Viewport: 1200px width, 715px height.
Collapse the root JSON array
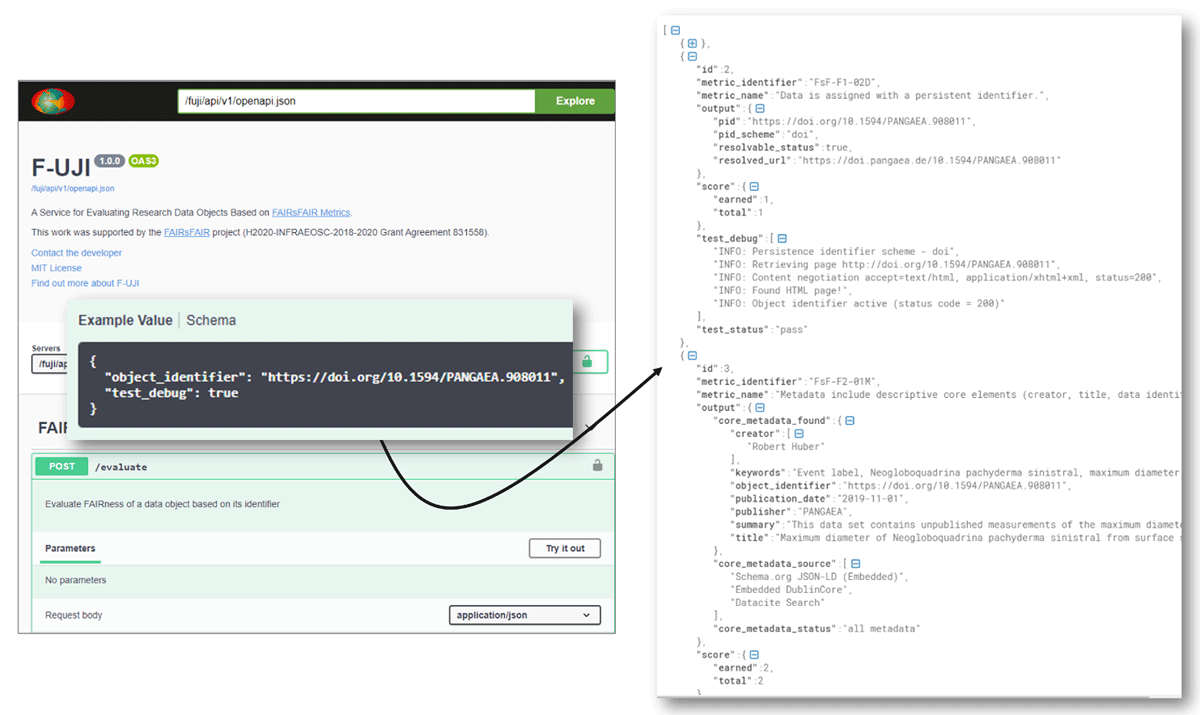pyautogui.click(x=676, y=31)
